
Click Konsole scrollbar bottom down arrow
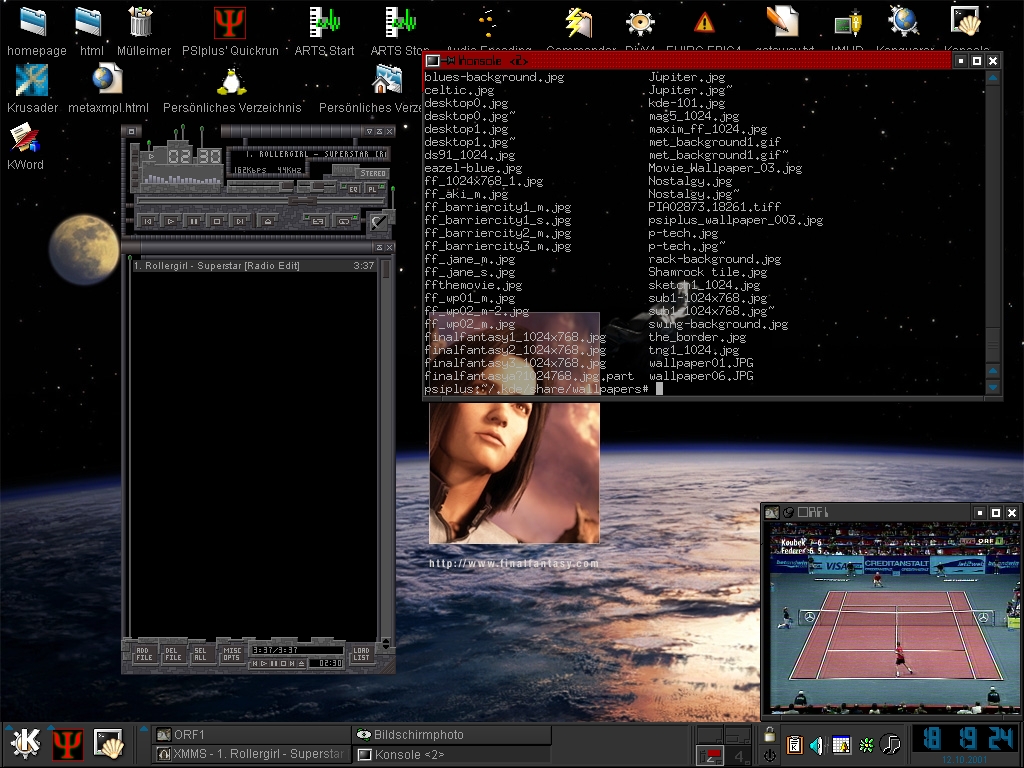pyautogui.click(x=993, y=387)
